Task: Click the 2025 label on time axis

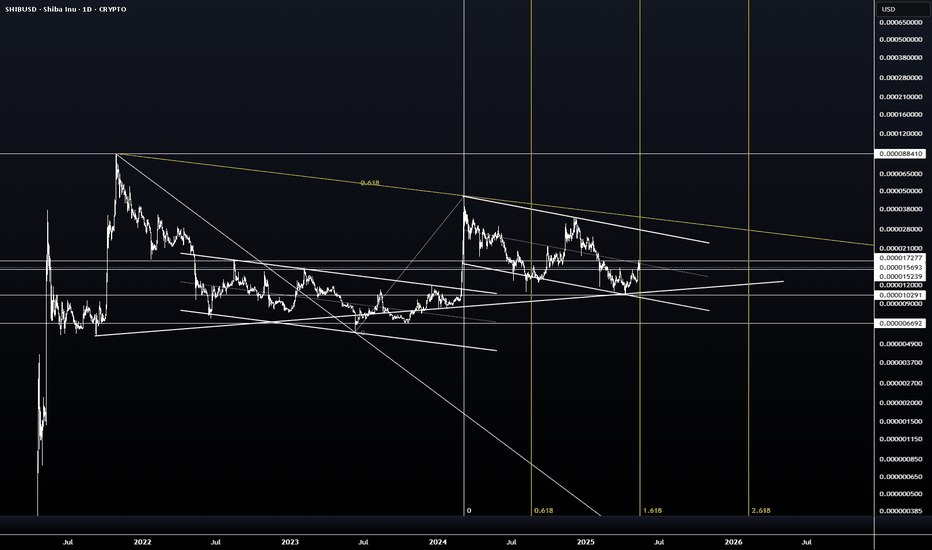Action: tap(585, 542)
